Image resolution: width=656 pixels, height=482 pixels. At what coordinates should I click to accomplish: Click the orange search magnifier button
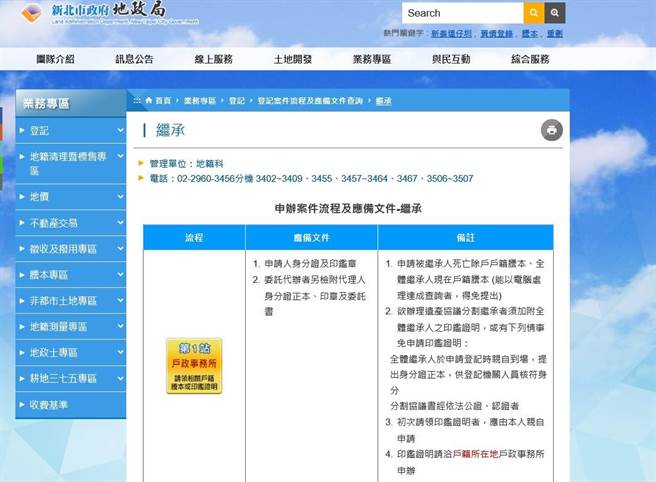533,13
